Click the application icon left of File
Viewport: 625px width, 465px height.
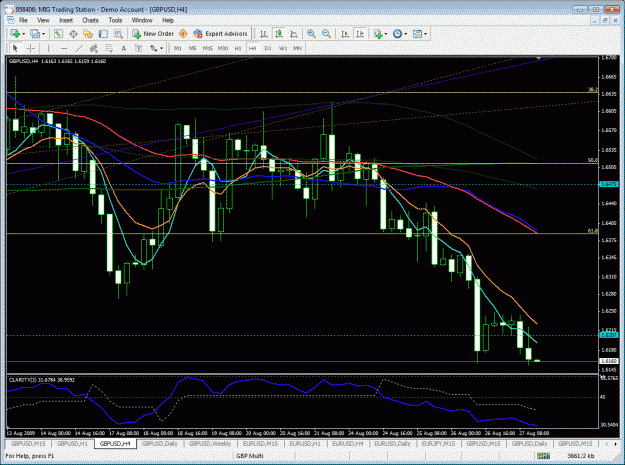[11, 20]
